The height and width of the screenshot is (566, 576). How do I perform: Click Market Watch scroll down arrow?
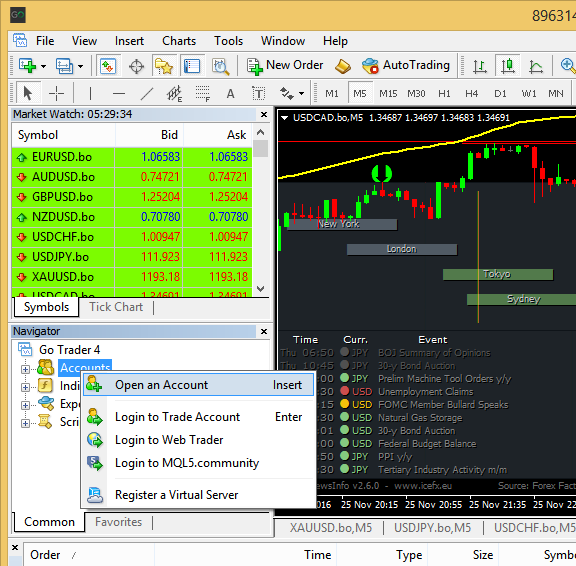click(260, 289)
